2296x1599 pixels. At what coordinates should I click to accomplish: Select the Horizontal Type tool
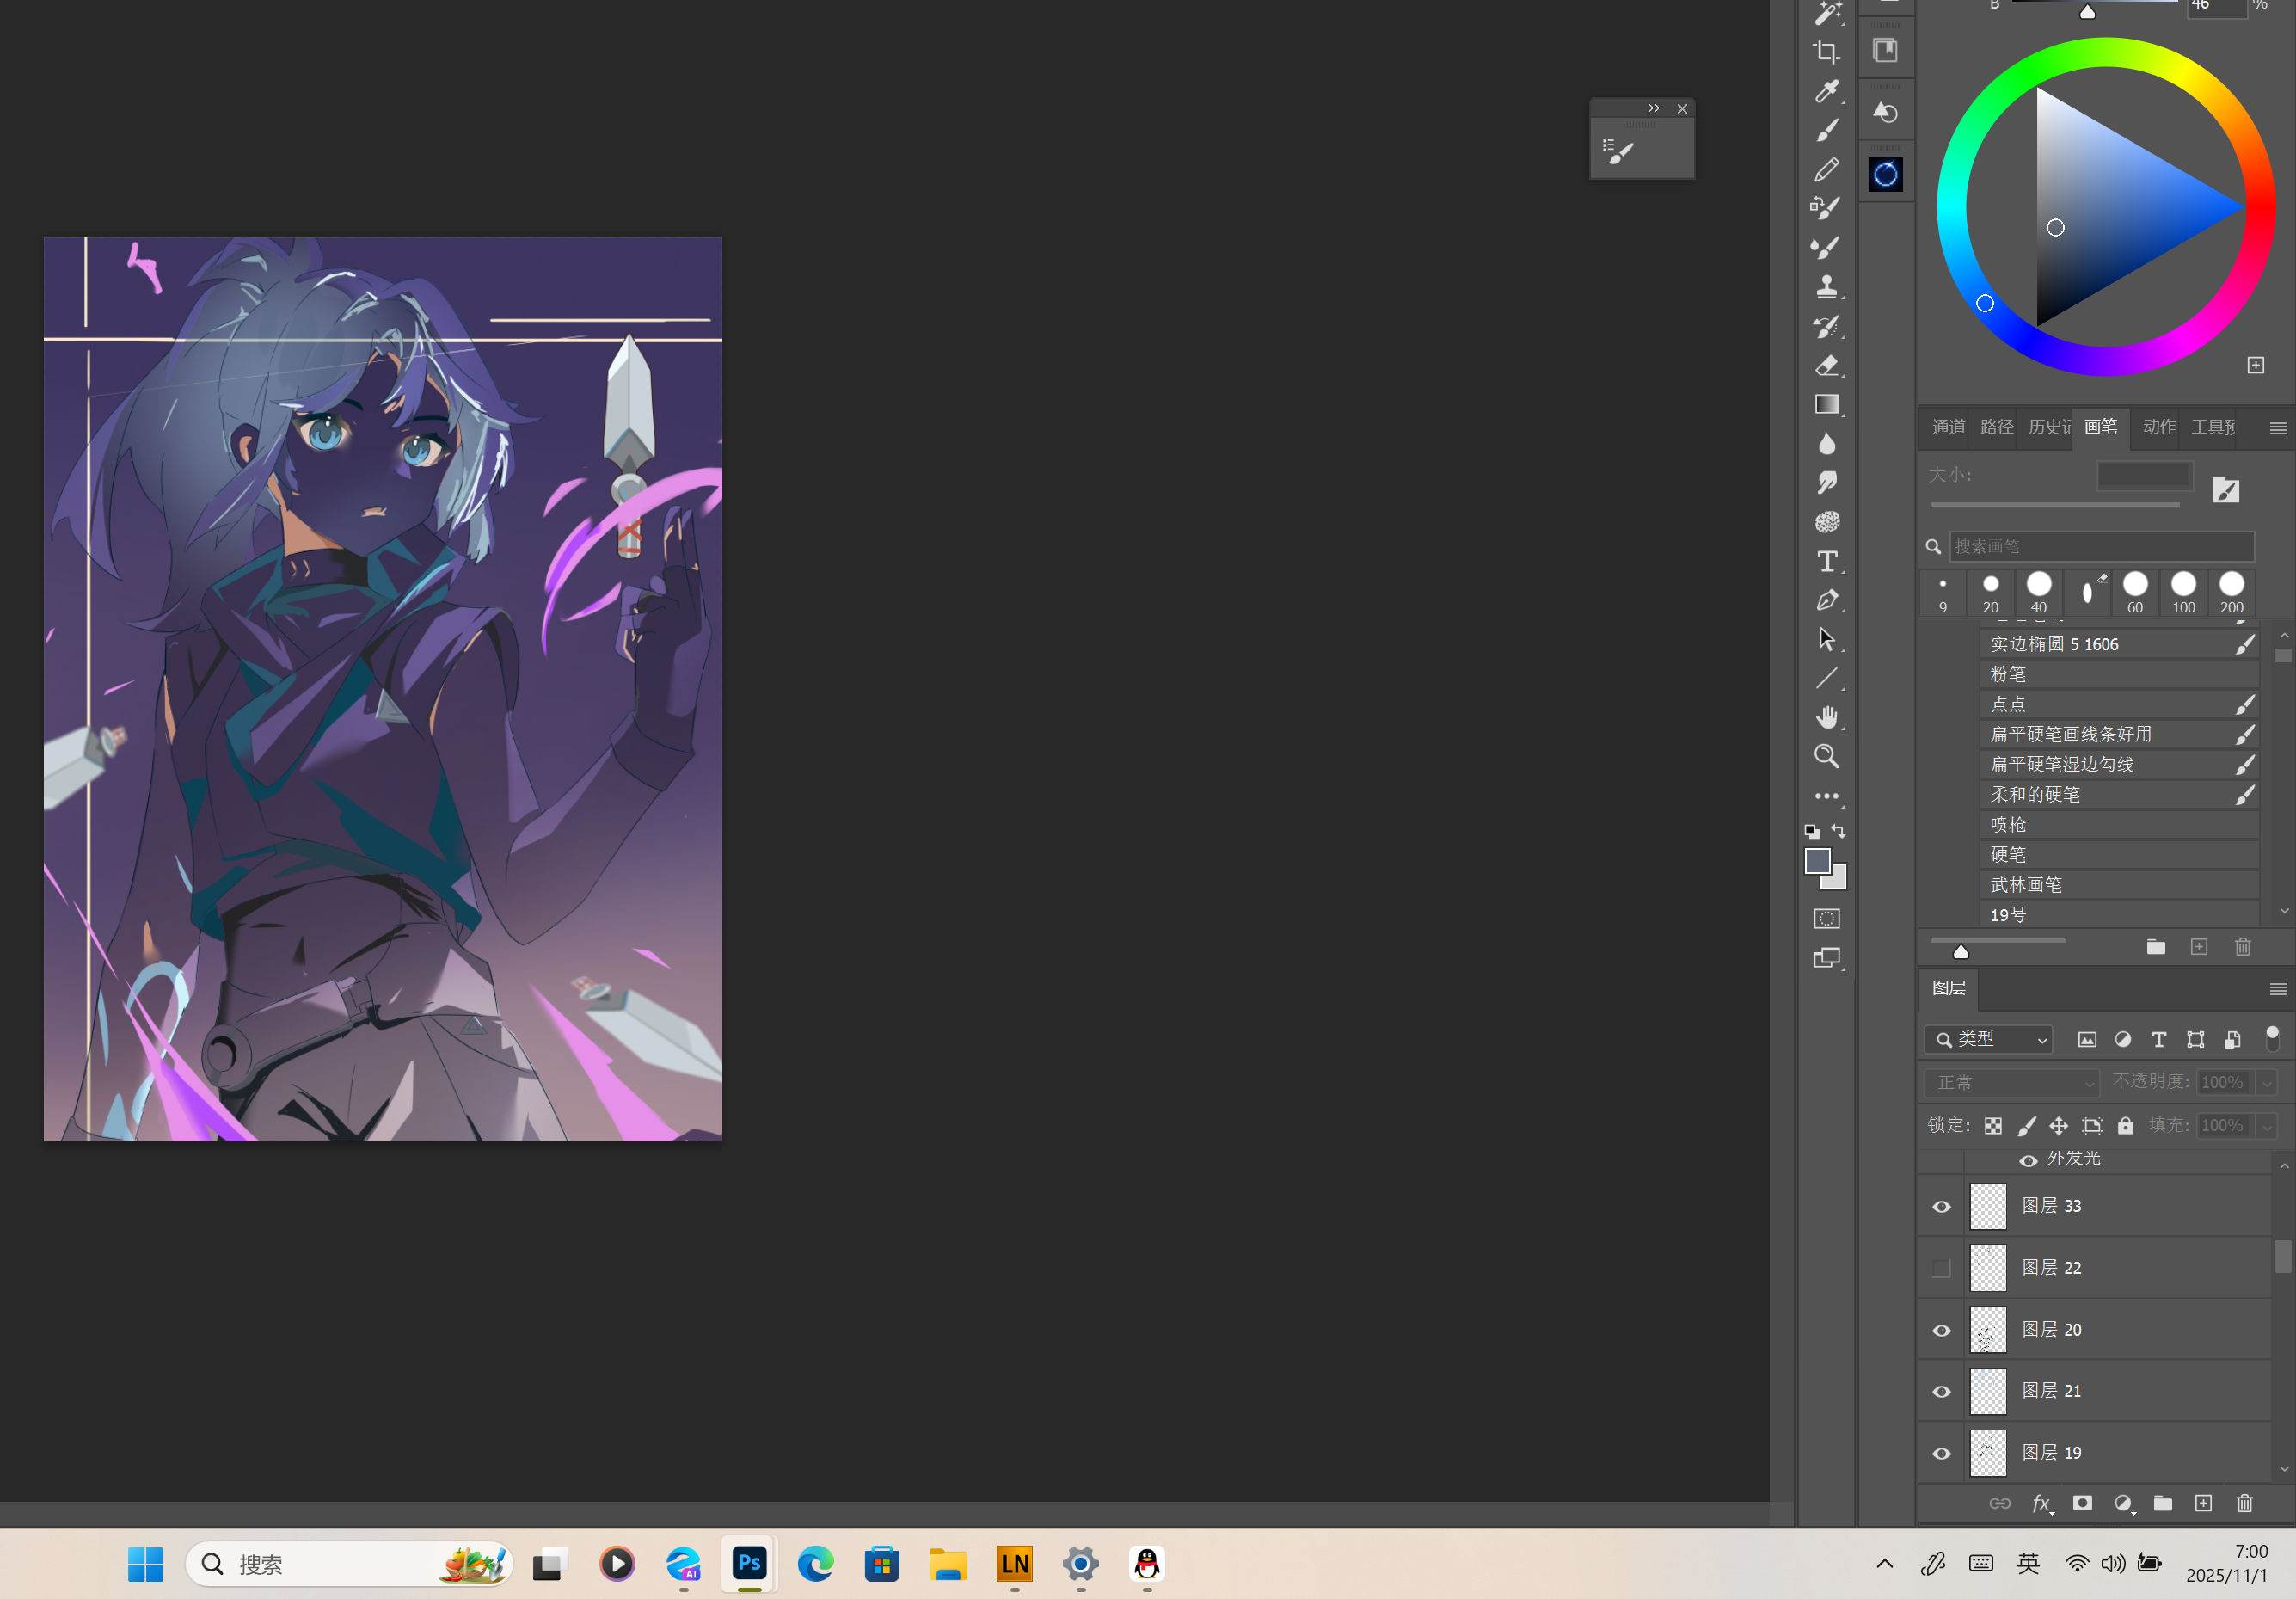(x=1826, y=561)
